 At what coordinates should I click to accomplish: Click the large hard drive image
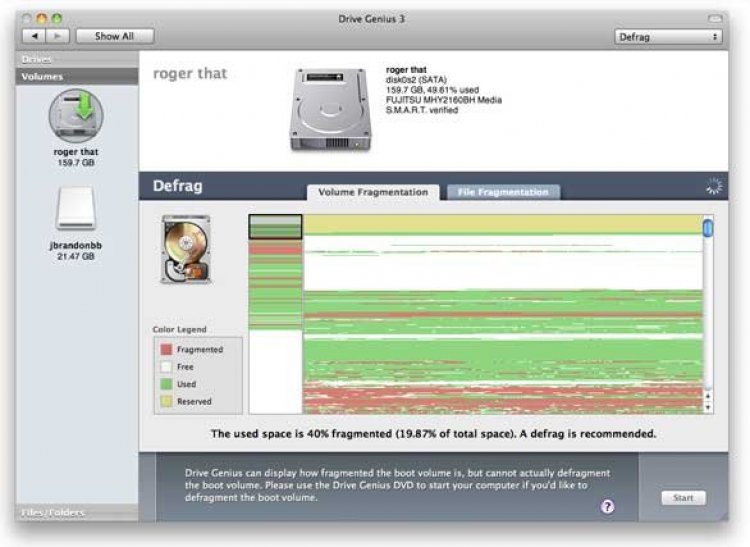[x=330, y=109]
